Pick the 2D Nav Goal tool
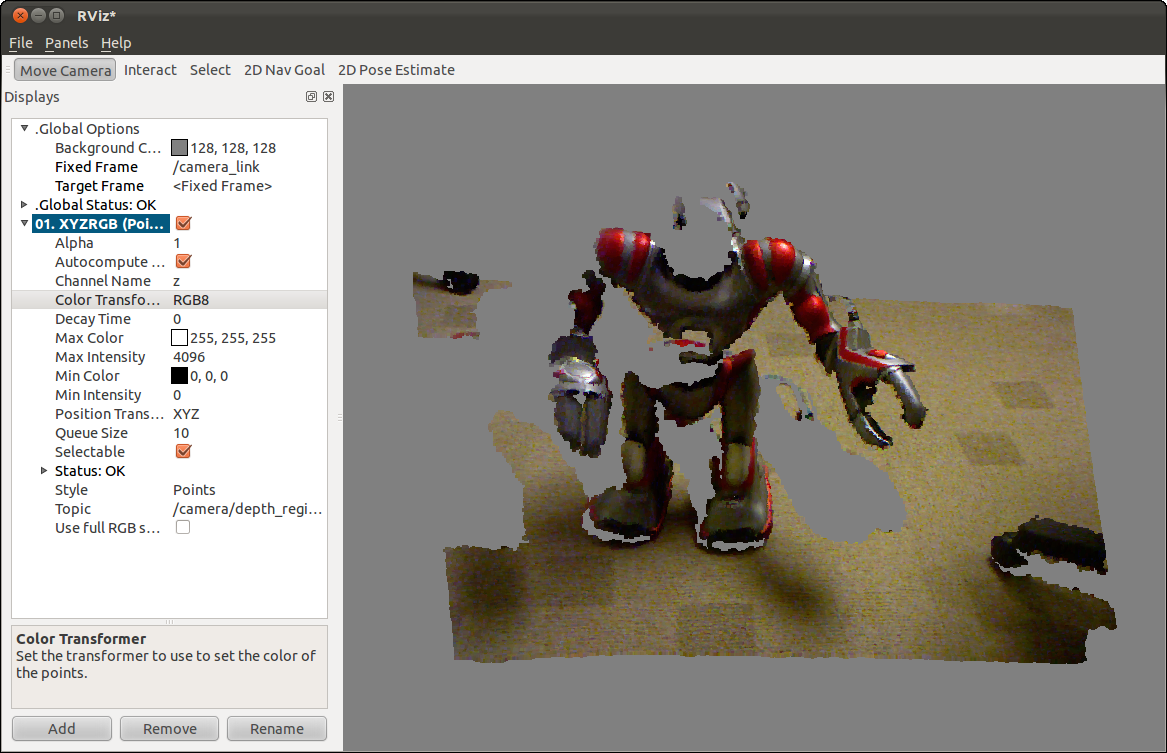This screenshot has height=753, width=1167. coord(284,70)
